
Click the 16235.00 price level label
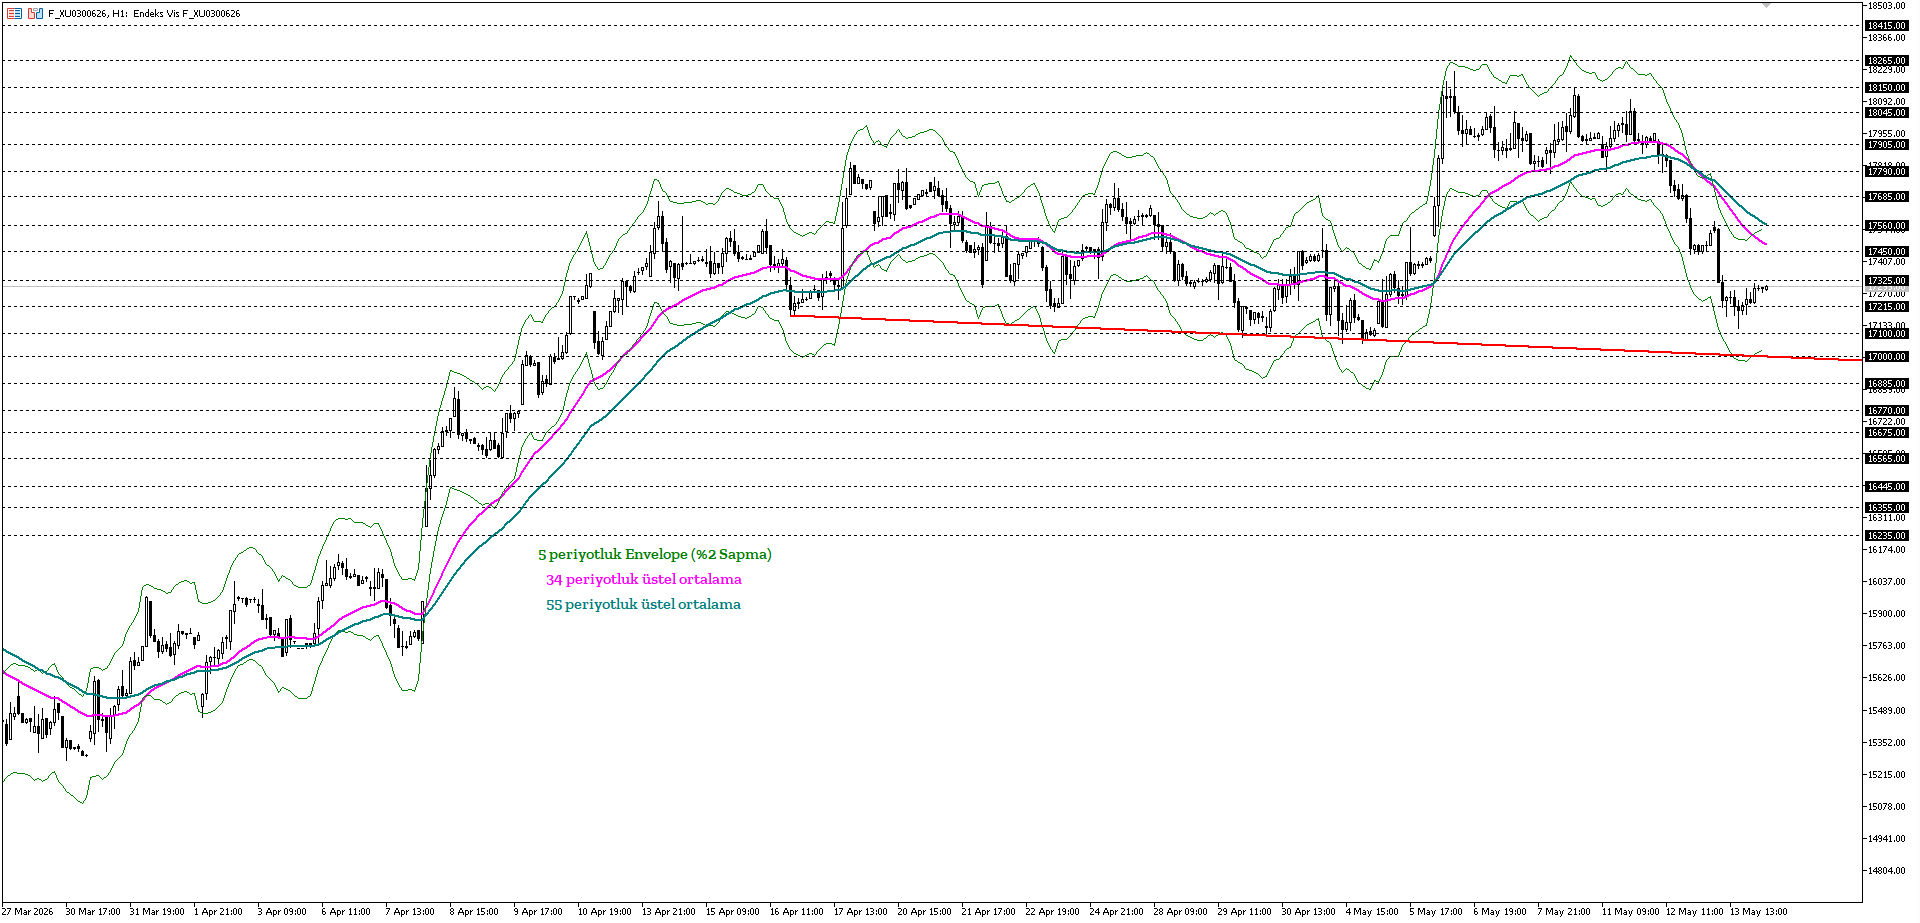point(1886,536)
